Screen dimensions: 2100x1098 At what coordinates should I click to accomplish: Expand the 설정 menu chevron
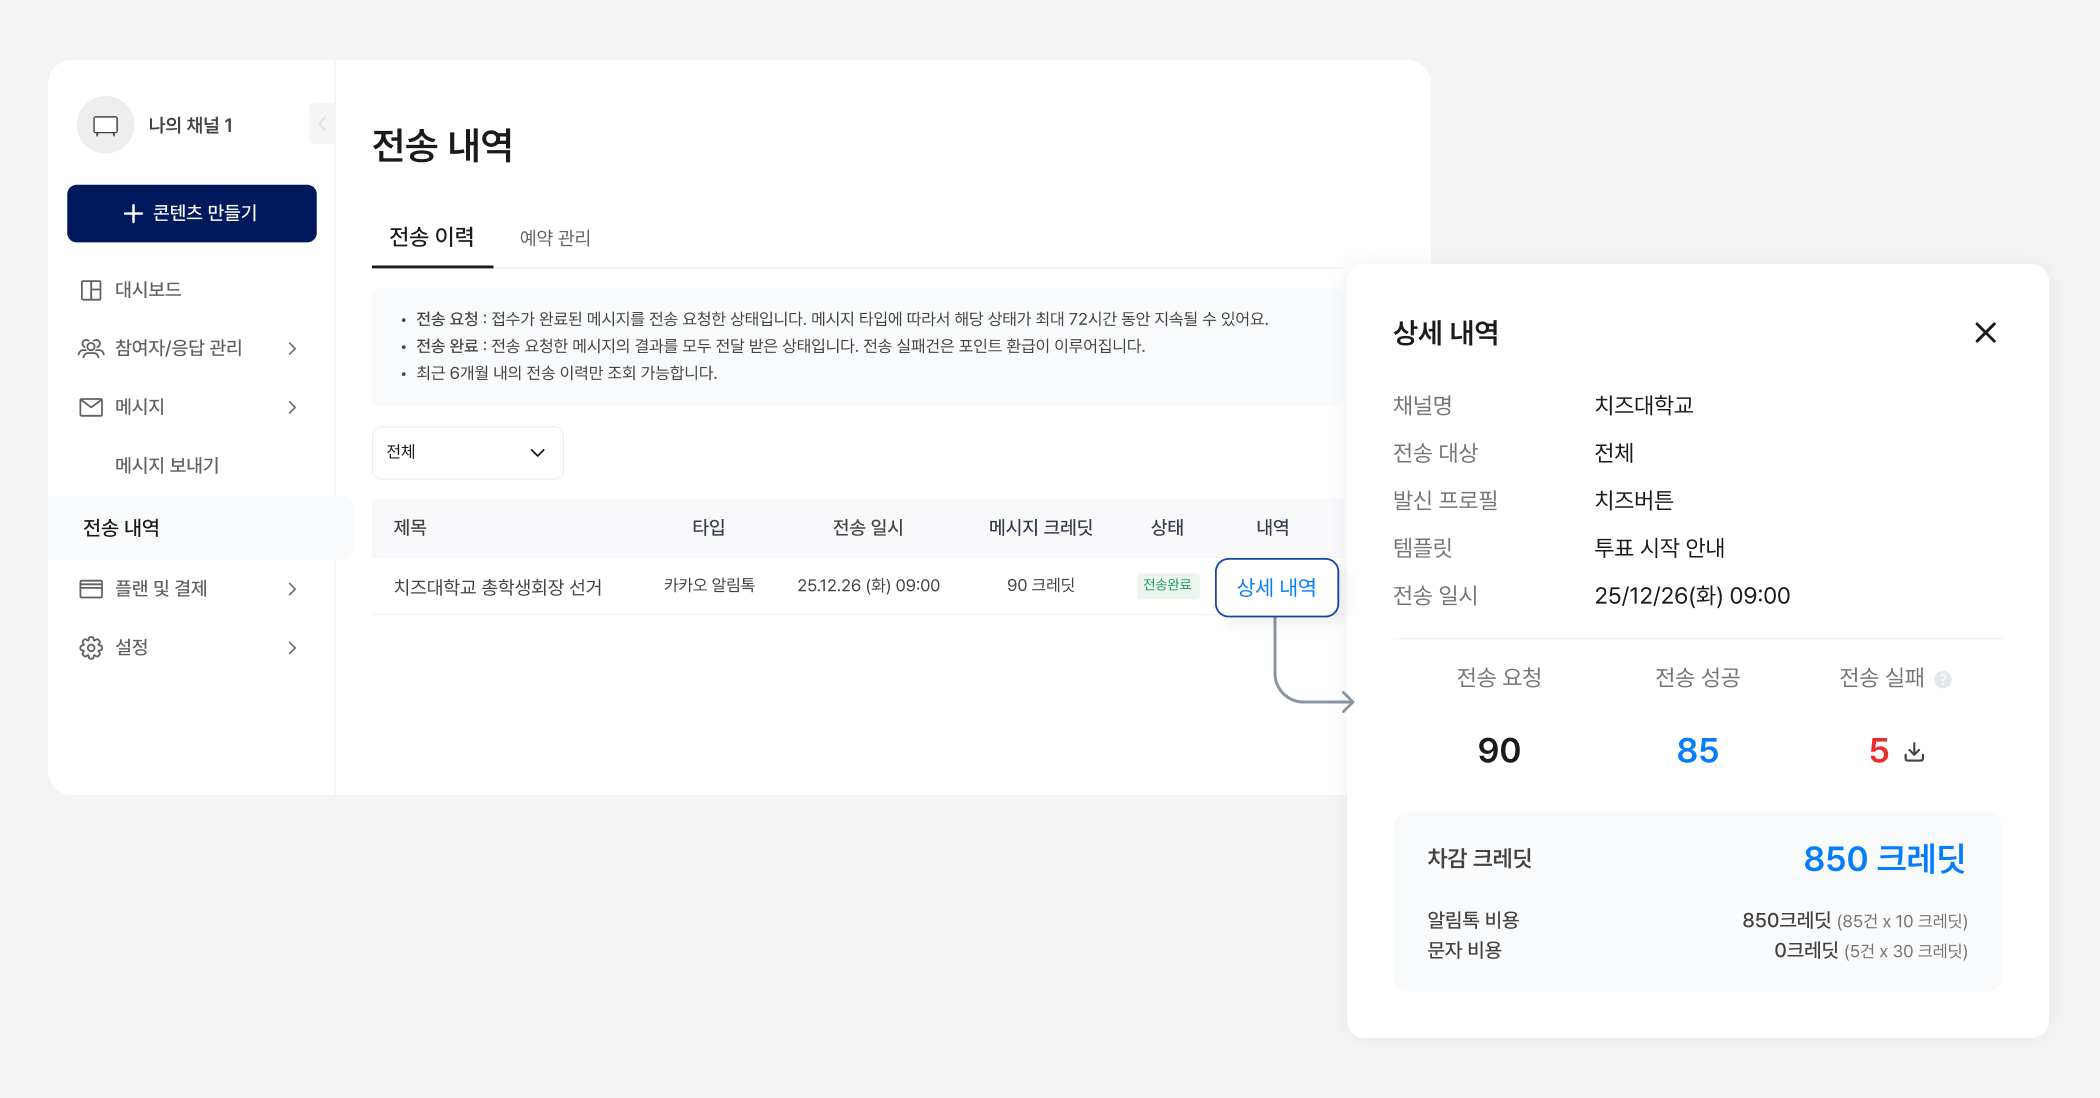[292, 648]
